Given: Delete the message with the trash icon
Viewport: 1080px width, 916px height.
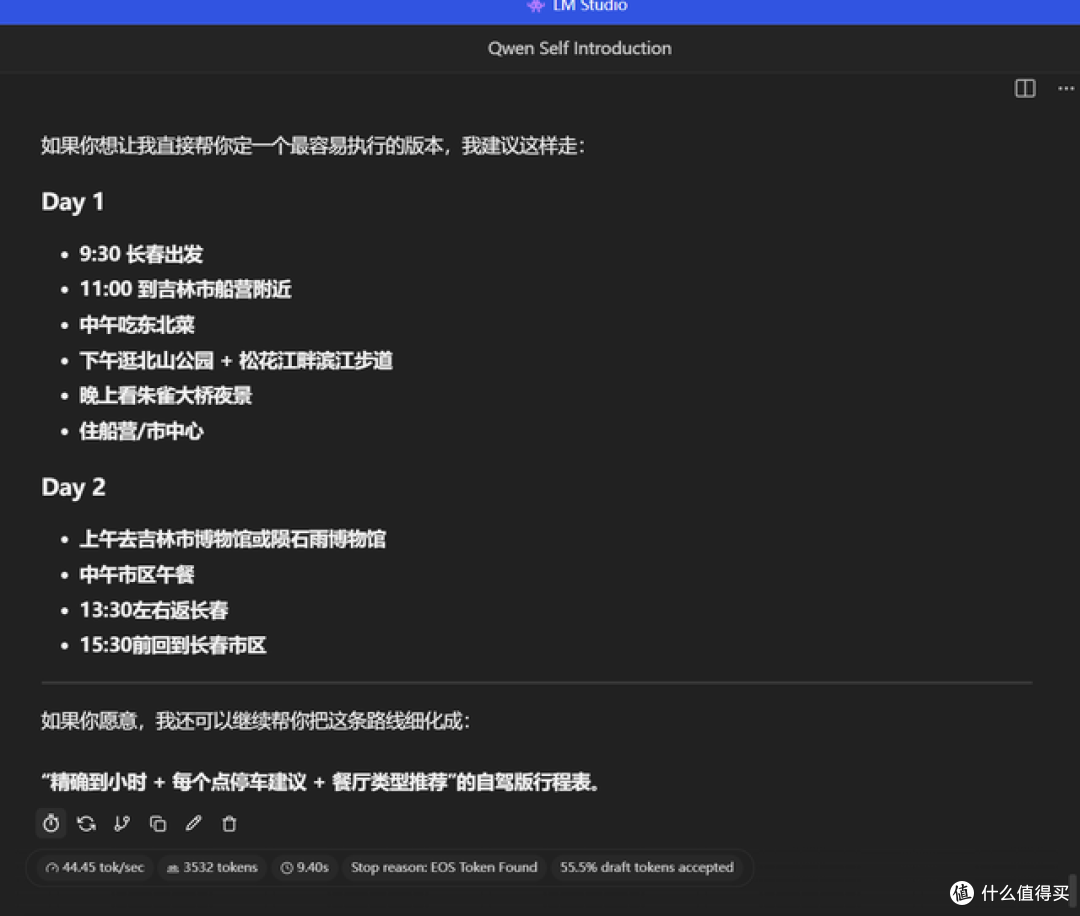Looking at the screenshot, I should pos(229,823).
